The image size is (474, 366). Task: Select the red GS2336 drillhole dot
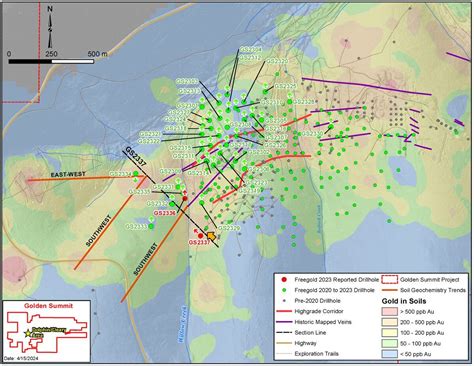tap(185, 199)
